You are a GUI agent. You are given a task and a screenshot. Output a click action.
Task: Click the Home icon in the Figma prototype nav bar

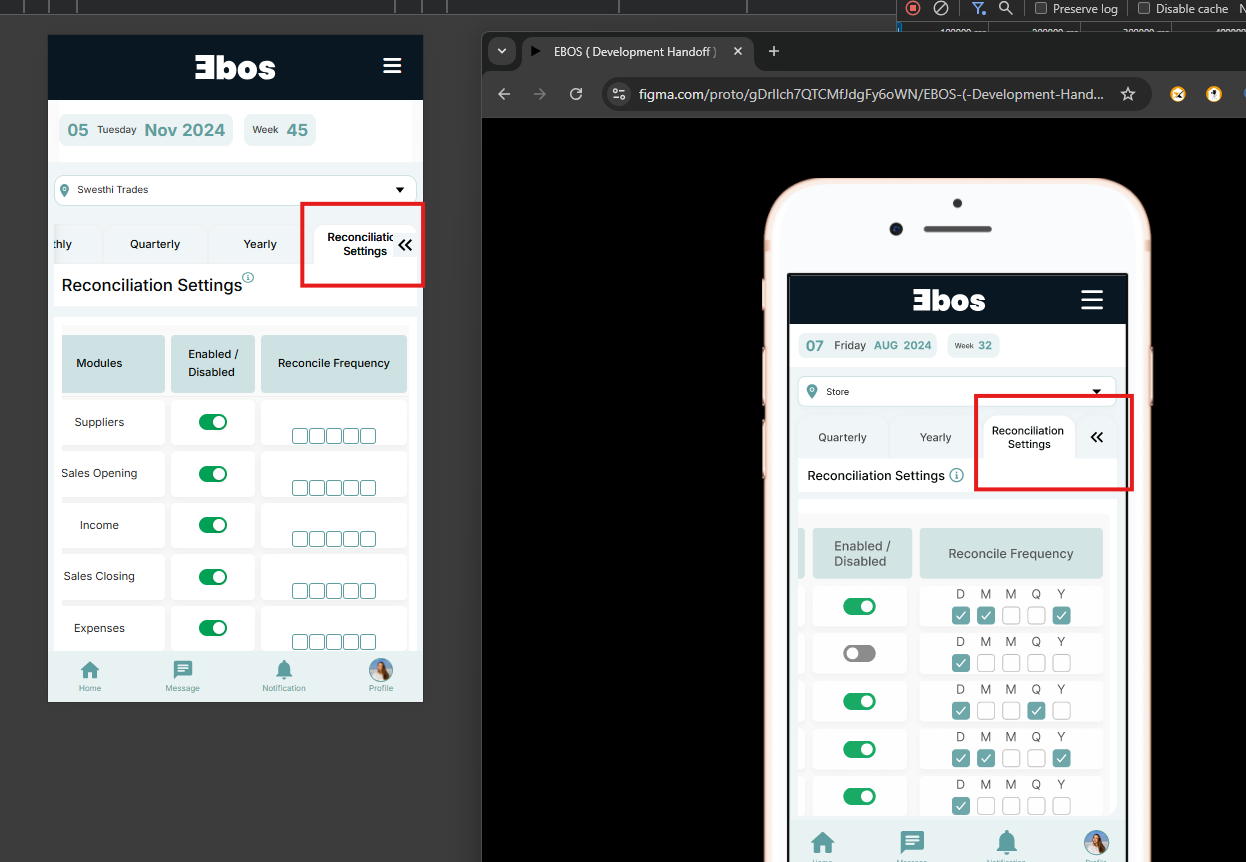pyautogui.click(x=823, y=843)
